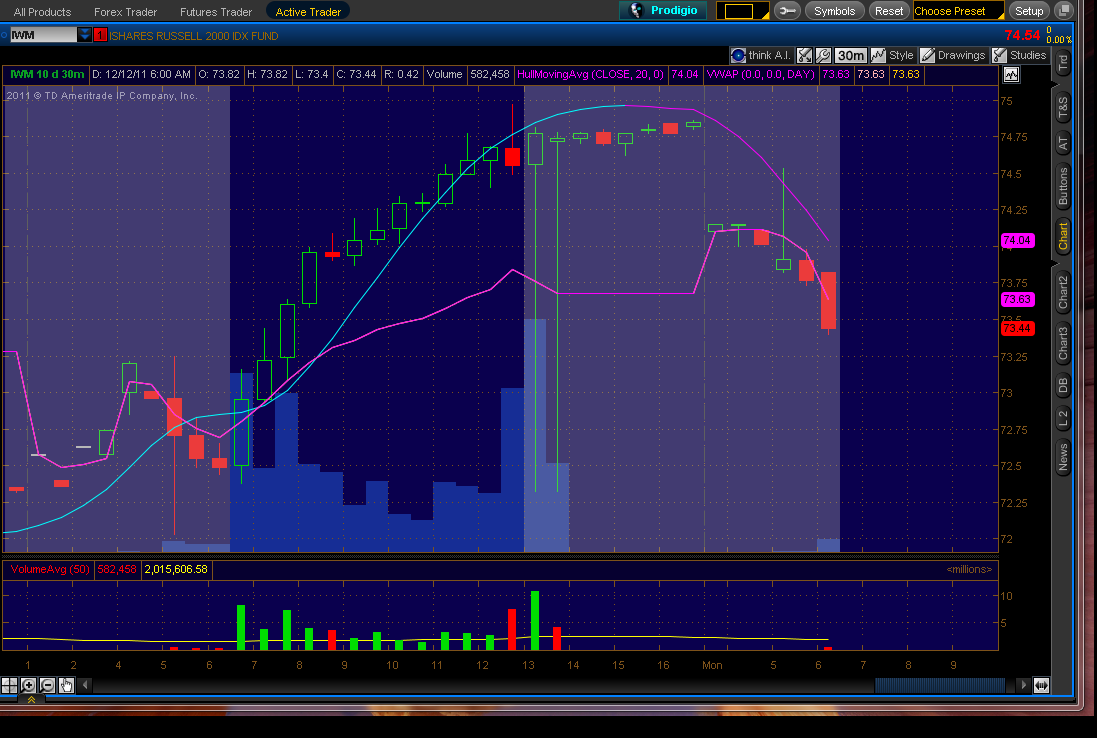The height and width of the screenshot is (738, 1097).
Task: Open the L2 side tab
Action: 1063,419
